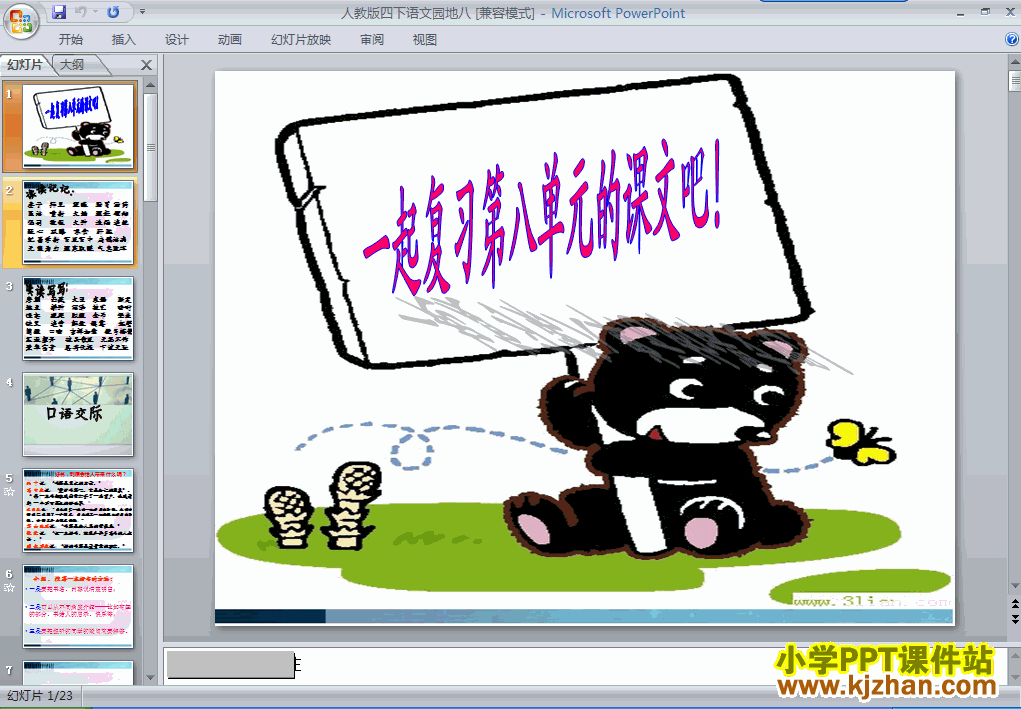1021x709 pixels.
Task: Switch to the 大纲 outline pane tab
Action: pos(73,64)
